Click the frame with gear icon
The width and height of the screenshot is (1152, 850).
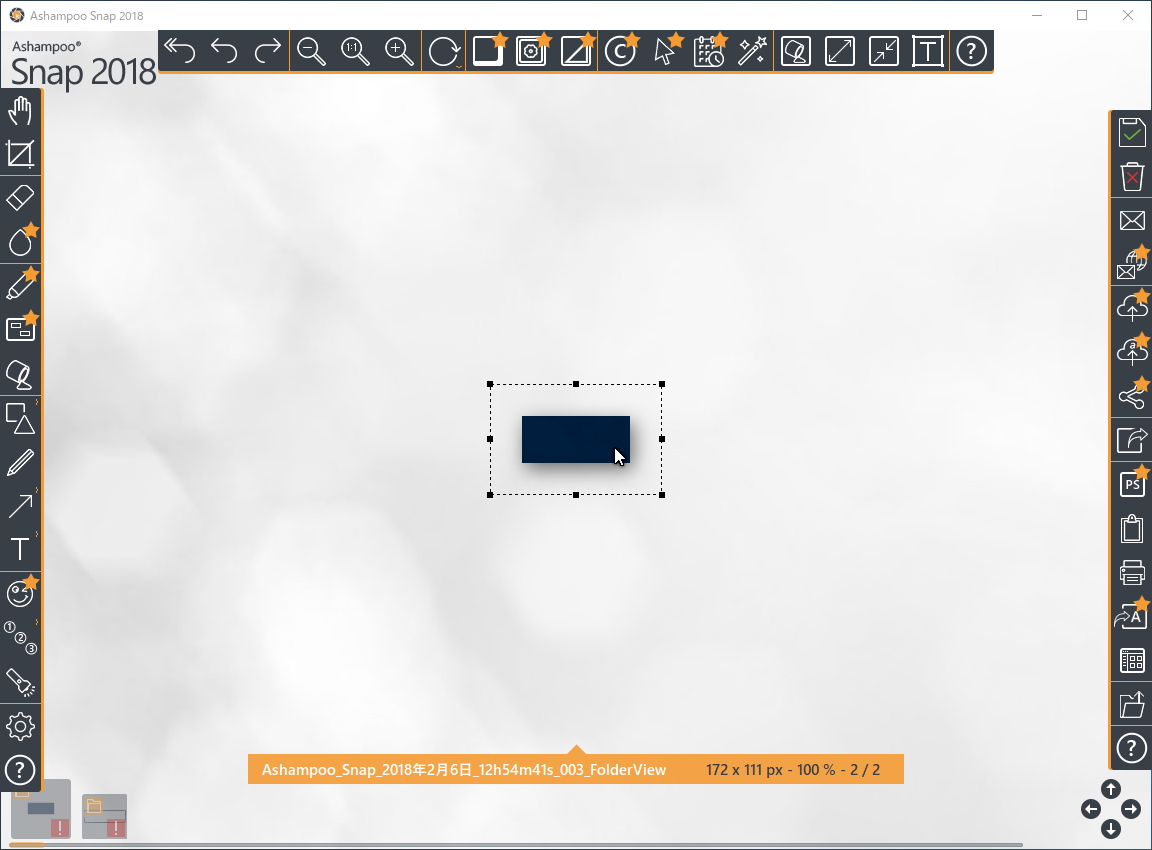(533, 51)
